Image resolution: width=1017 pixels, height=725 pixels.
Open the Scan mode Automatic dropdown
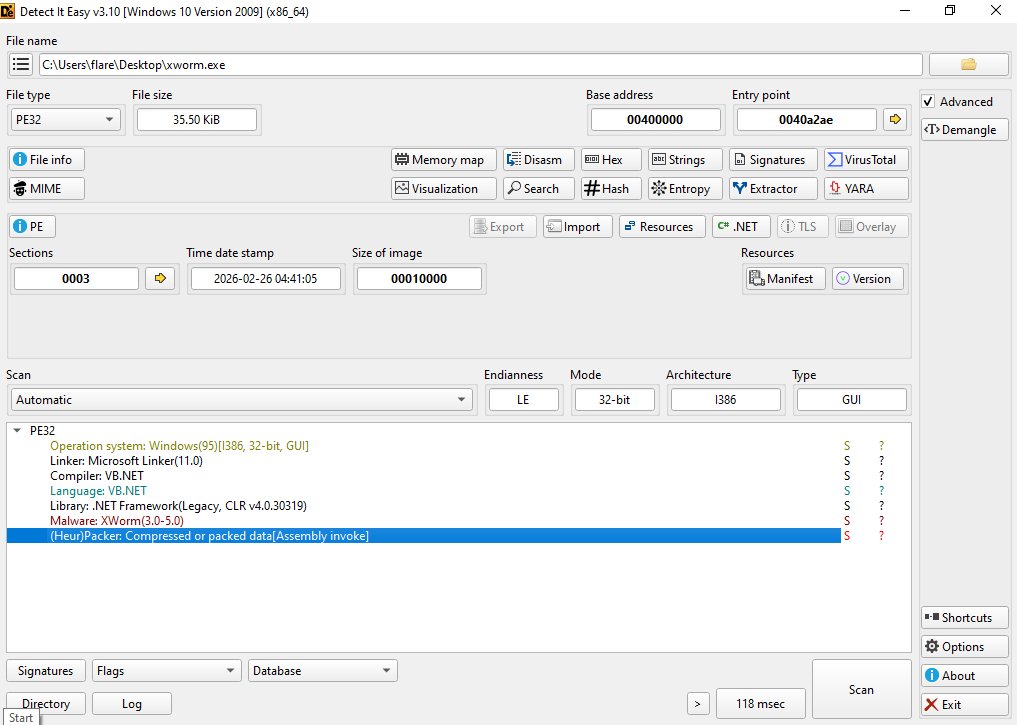(242, 400)
